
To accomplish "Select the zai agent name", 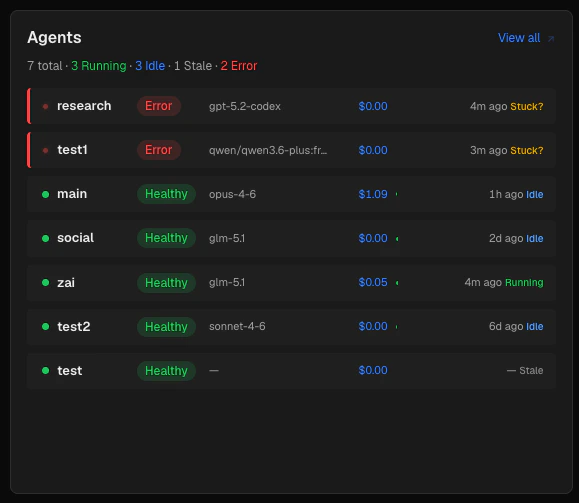I will pos(66,283).
